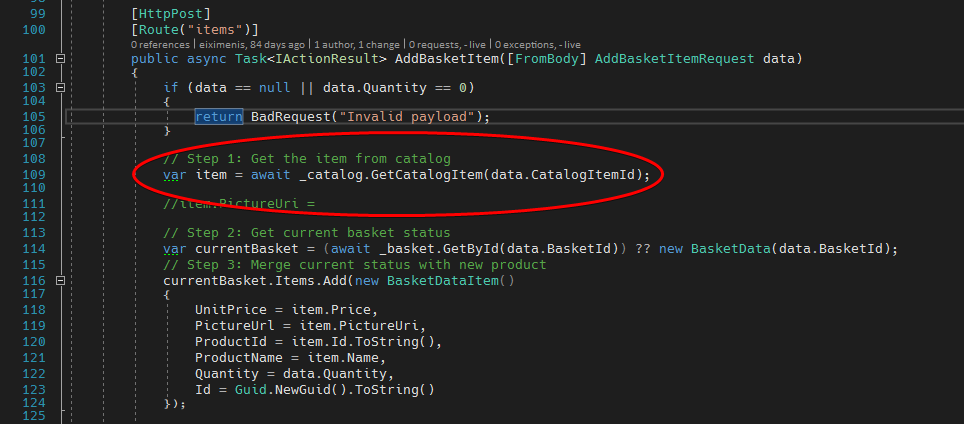Screen dimensions: 964x424
Task: Collapse the if block at line 103
Action: (x=60, y=88)
